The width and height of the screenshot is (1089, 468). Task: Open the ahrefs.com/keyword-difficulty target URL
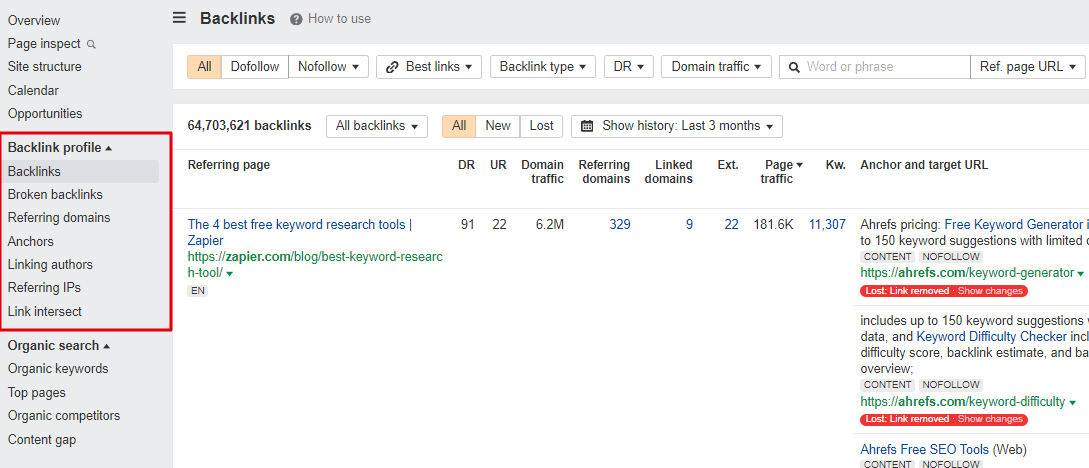tap(963, 401)
